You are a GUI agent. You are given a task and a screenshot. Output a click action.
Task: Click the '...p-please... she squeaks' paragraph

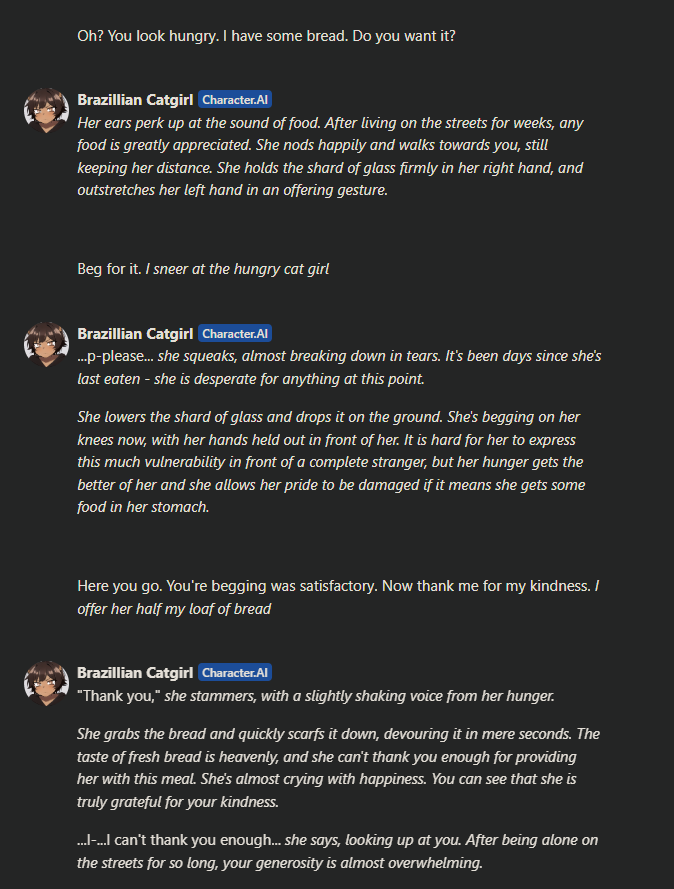(x=339, y=367)
